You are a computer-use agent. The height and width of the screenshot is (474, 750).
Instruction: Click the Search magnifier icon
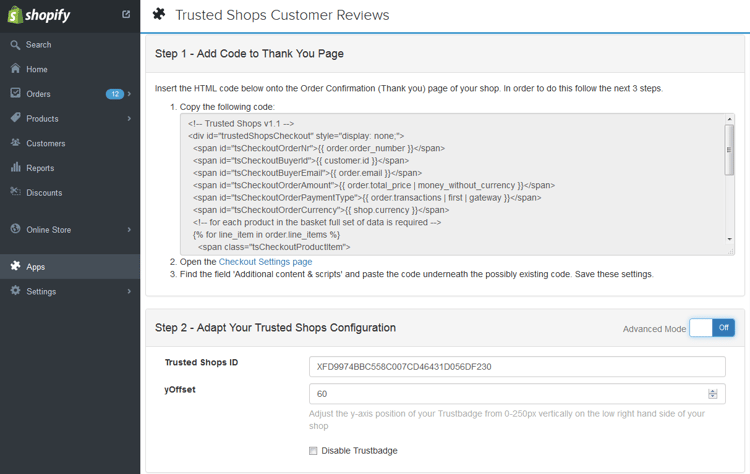(x=15, y=44)
